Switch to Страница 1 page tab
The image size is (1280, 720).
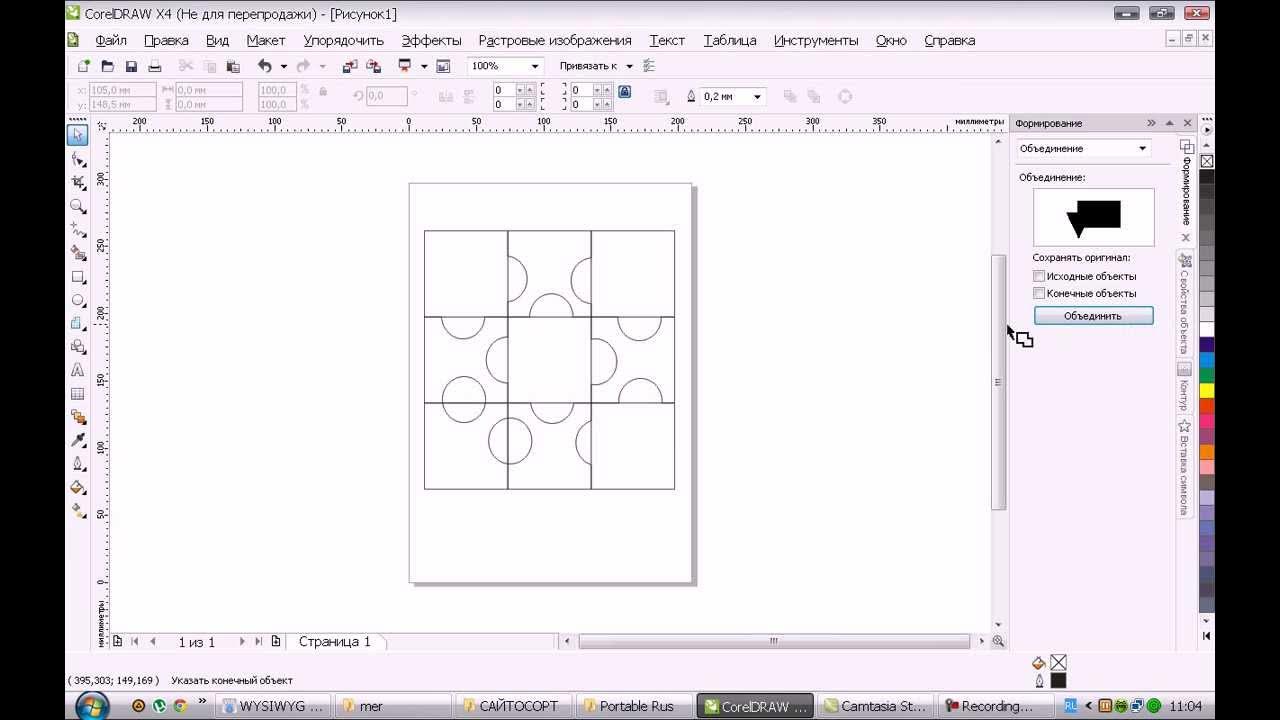(x=335, y=642)
